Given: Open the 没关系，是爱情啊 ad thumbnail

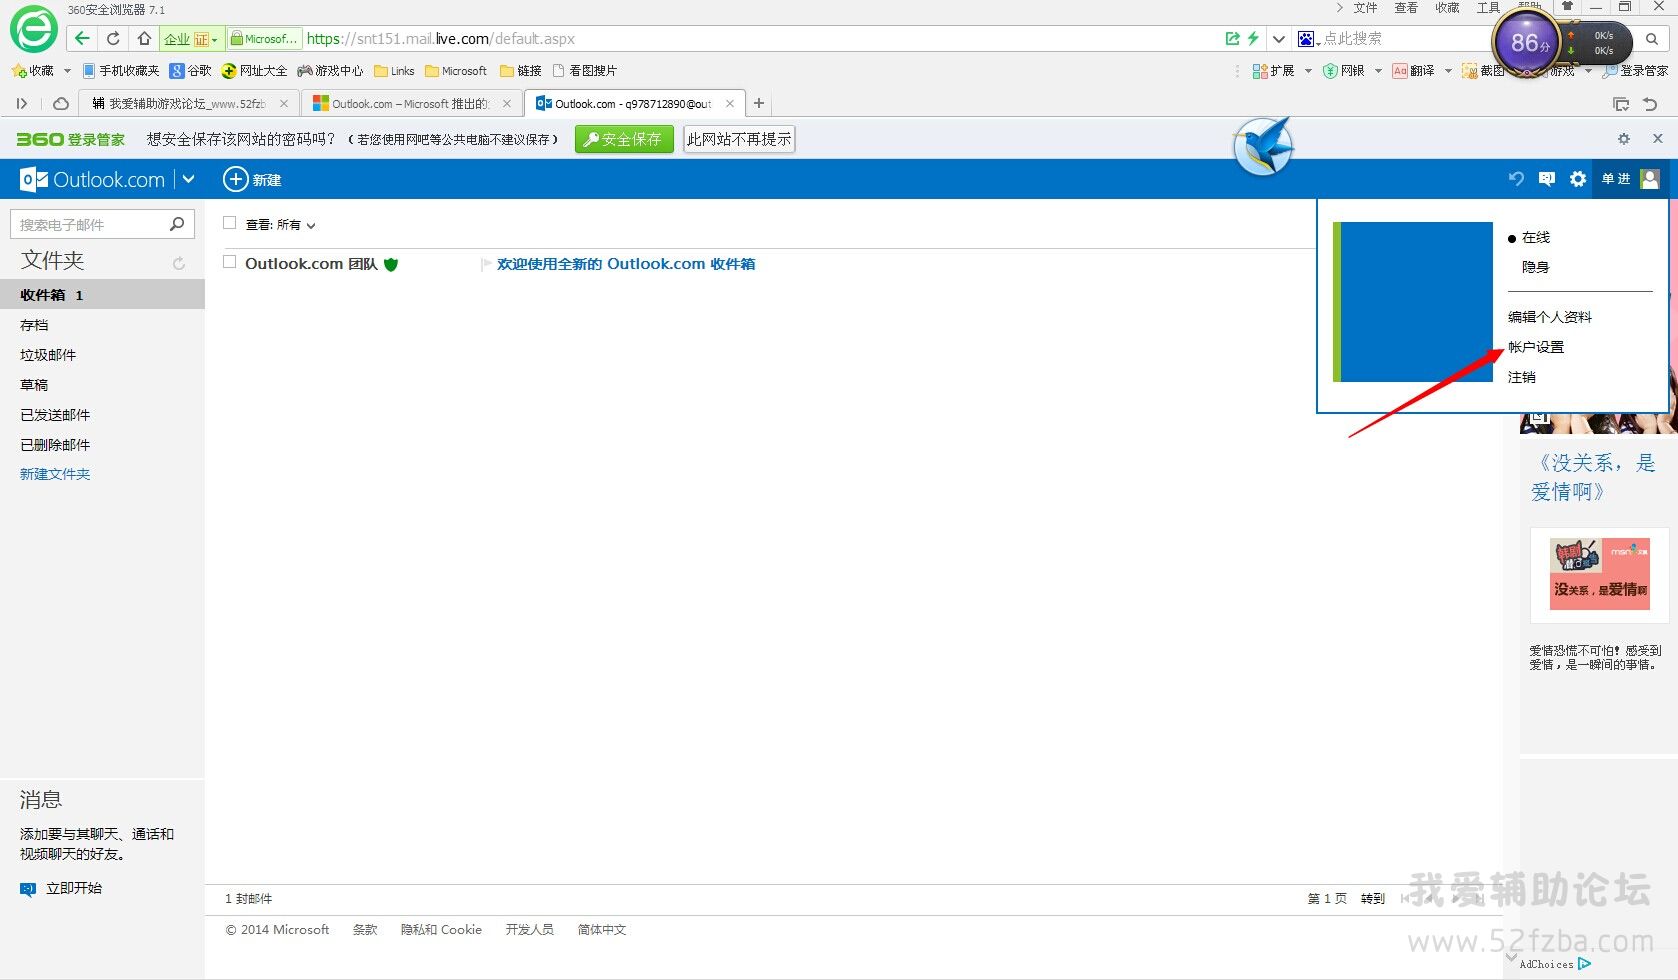Looking at the screenshot, I should [x=1599, y=575].
